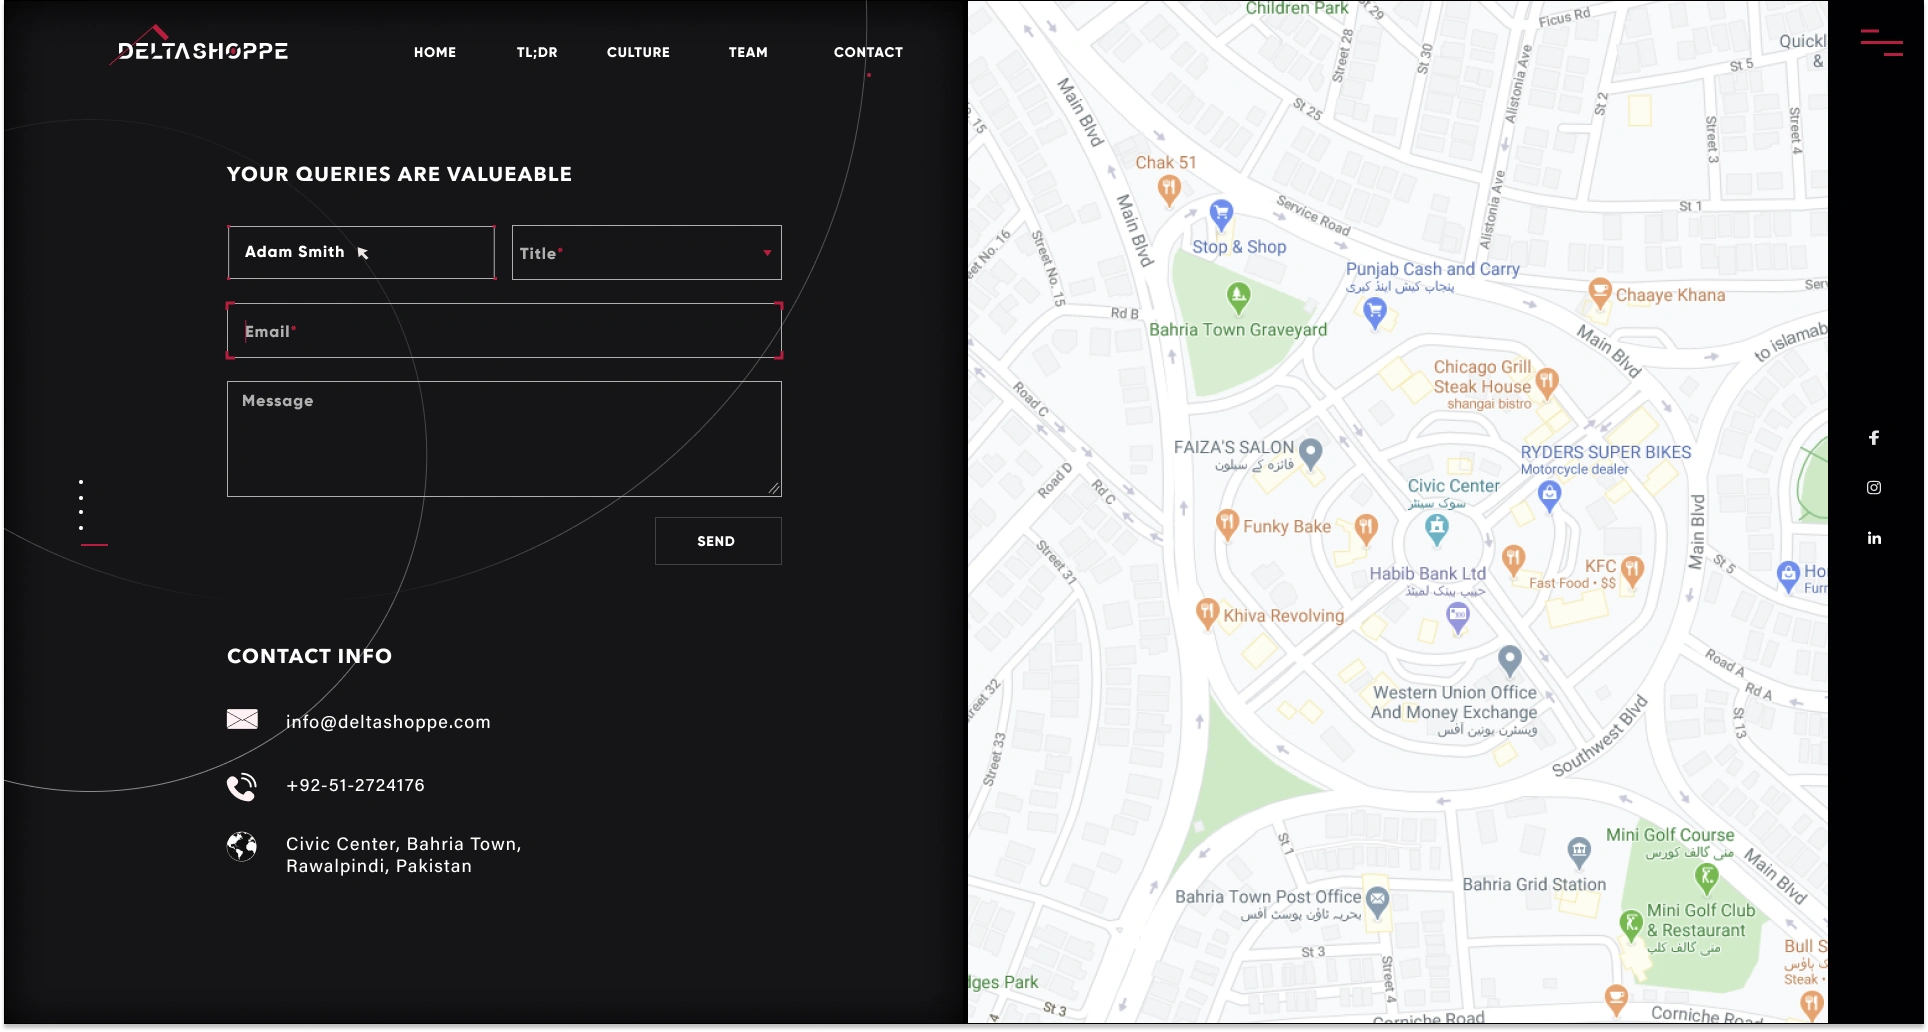Select the Khiva Revolving map pin
This screenshot has width=1928, height=1032.
tap(1207, 612)
